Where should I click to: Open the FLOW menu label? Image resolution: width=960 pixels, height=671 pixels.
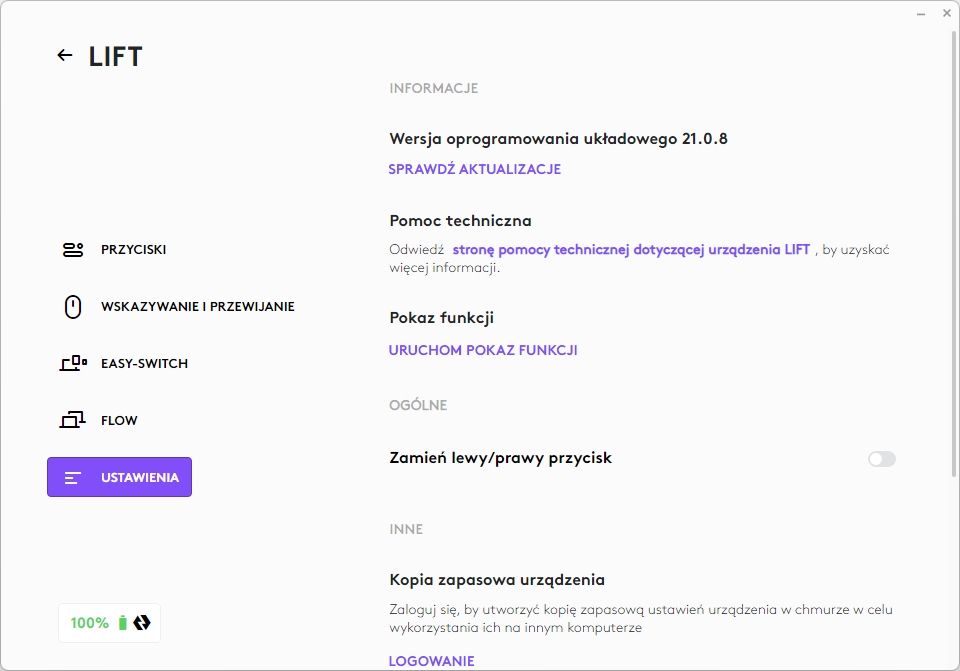[x=119, y=421]
